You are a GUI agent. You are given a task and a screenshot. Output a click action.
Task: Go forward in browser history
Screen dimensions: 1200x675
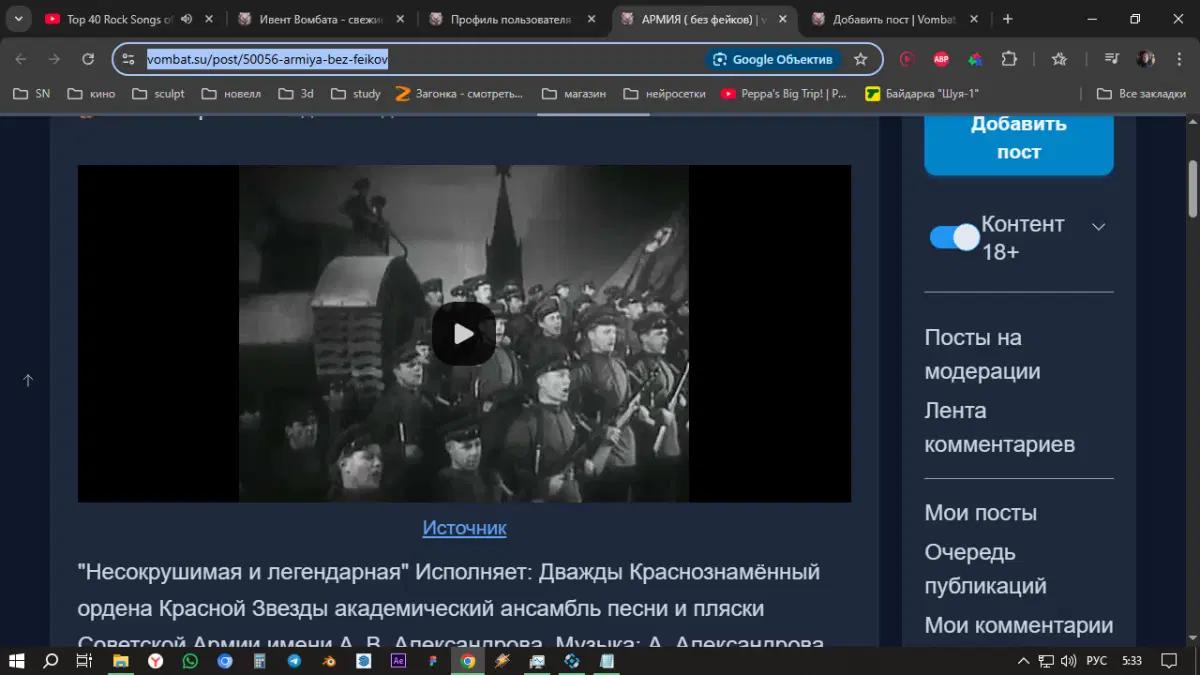tap(54, 59)
